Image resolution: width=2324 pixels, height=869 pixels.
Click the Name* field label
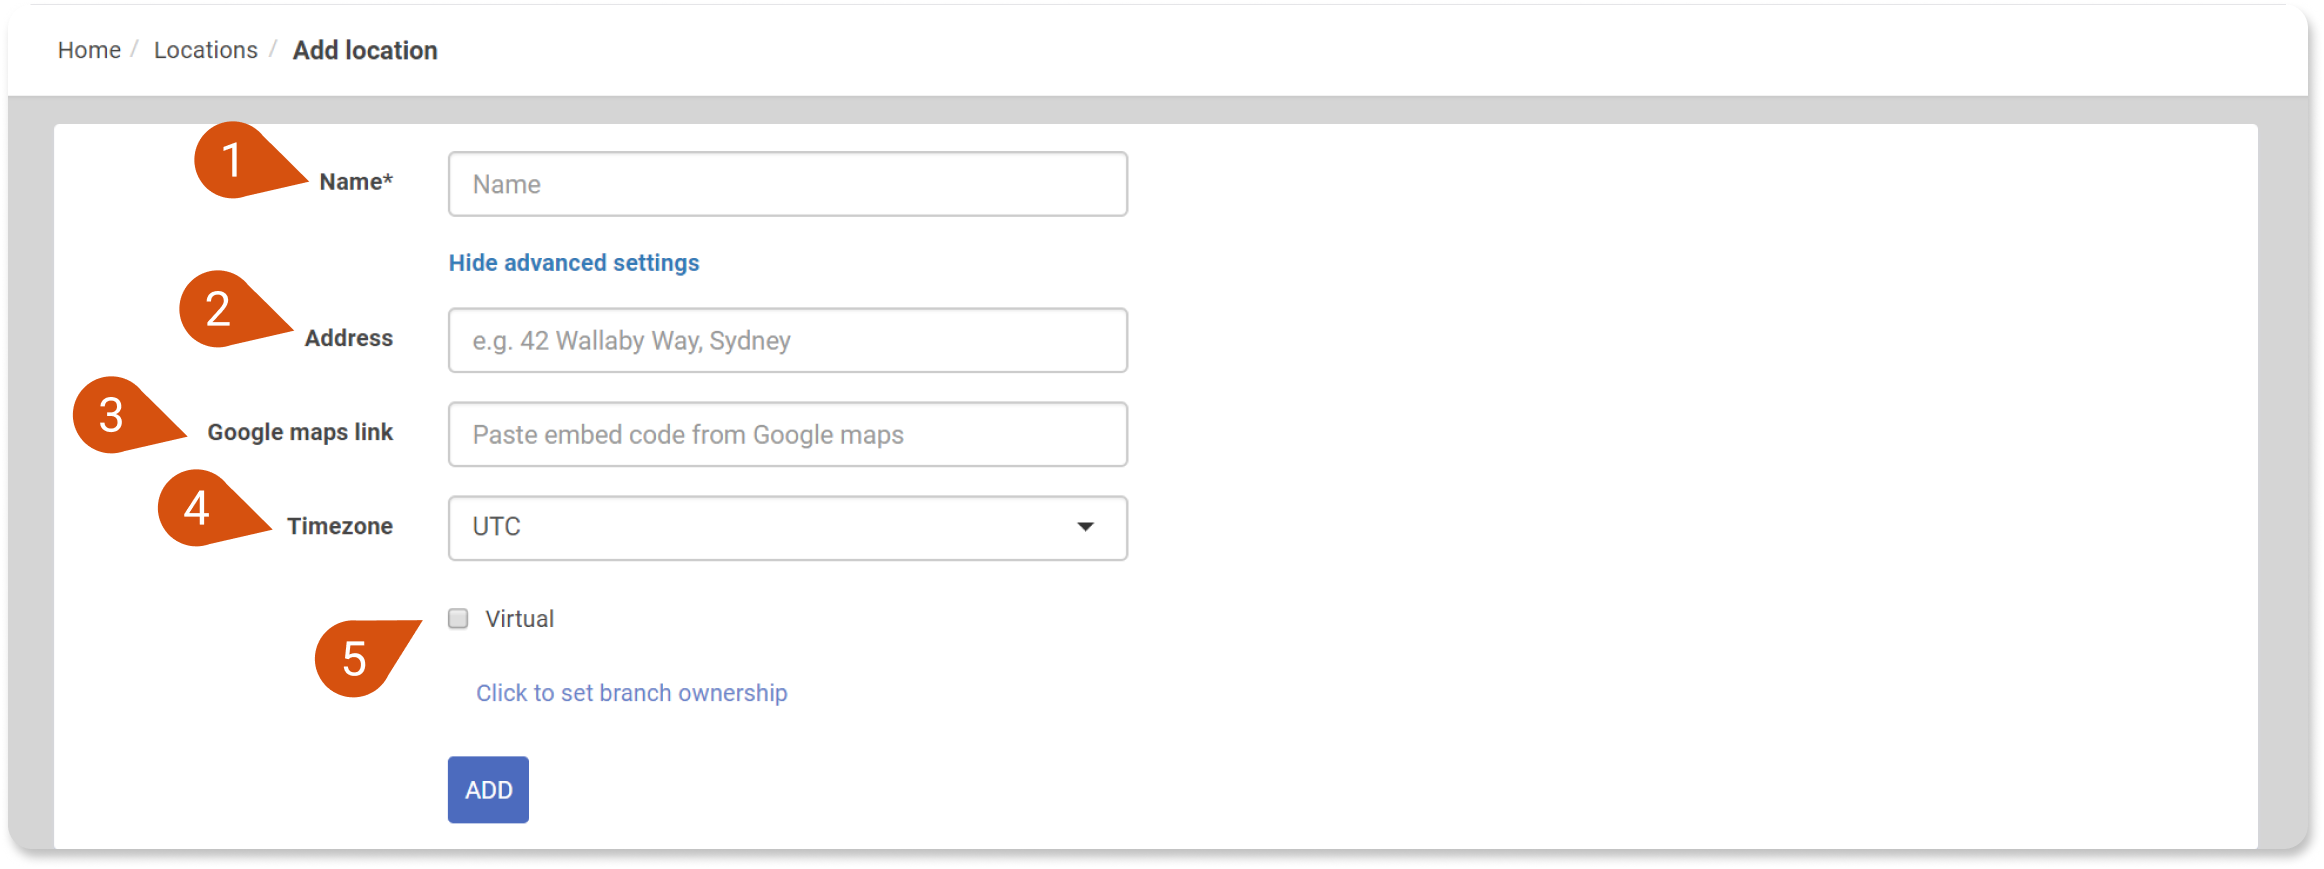356,182
